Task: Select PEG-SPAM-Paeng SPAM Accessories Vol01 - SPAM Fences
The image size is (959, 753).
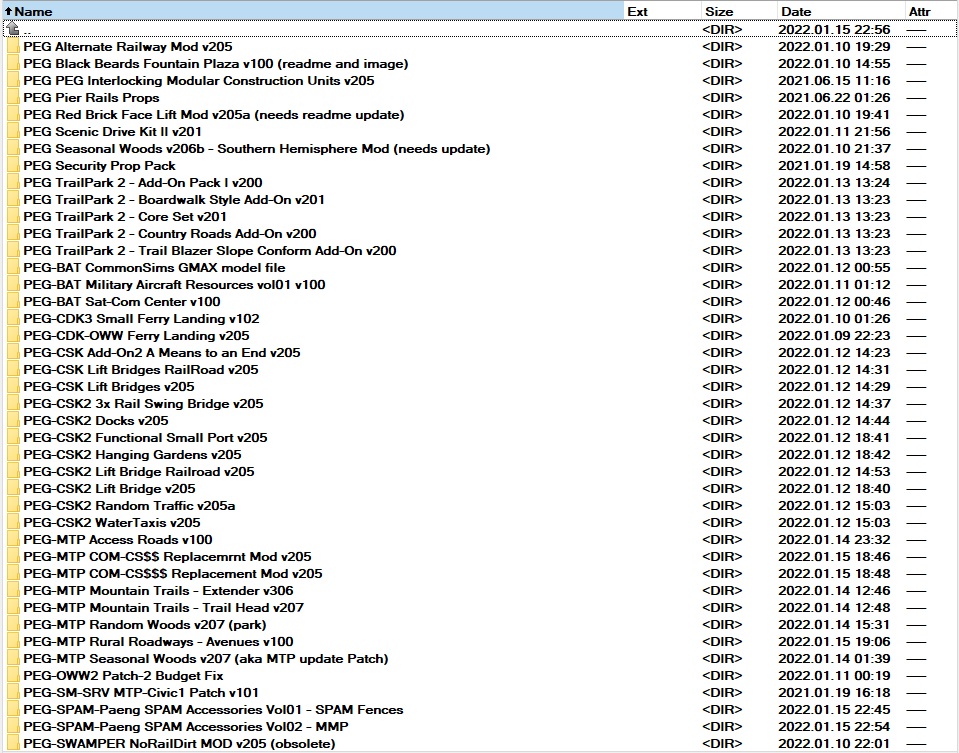Action: tap(213, 710)
